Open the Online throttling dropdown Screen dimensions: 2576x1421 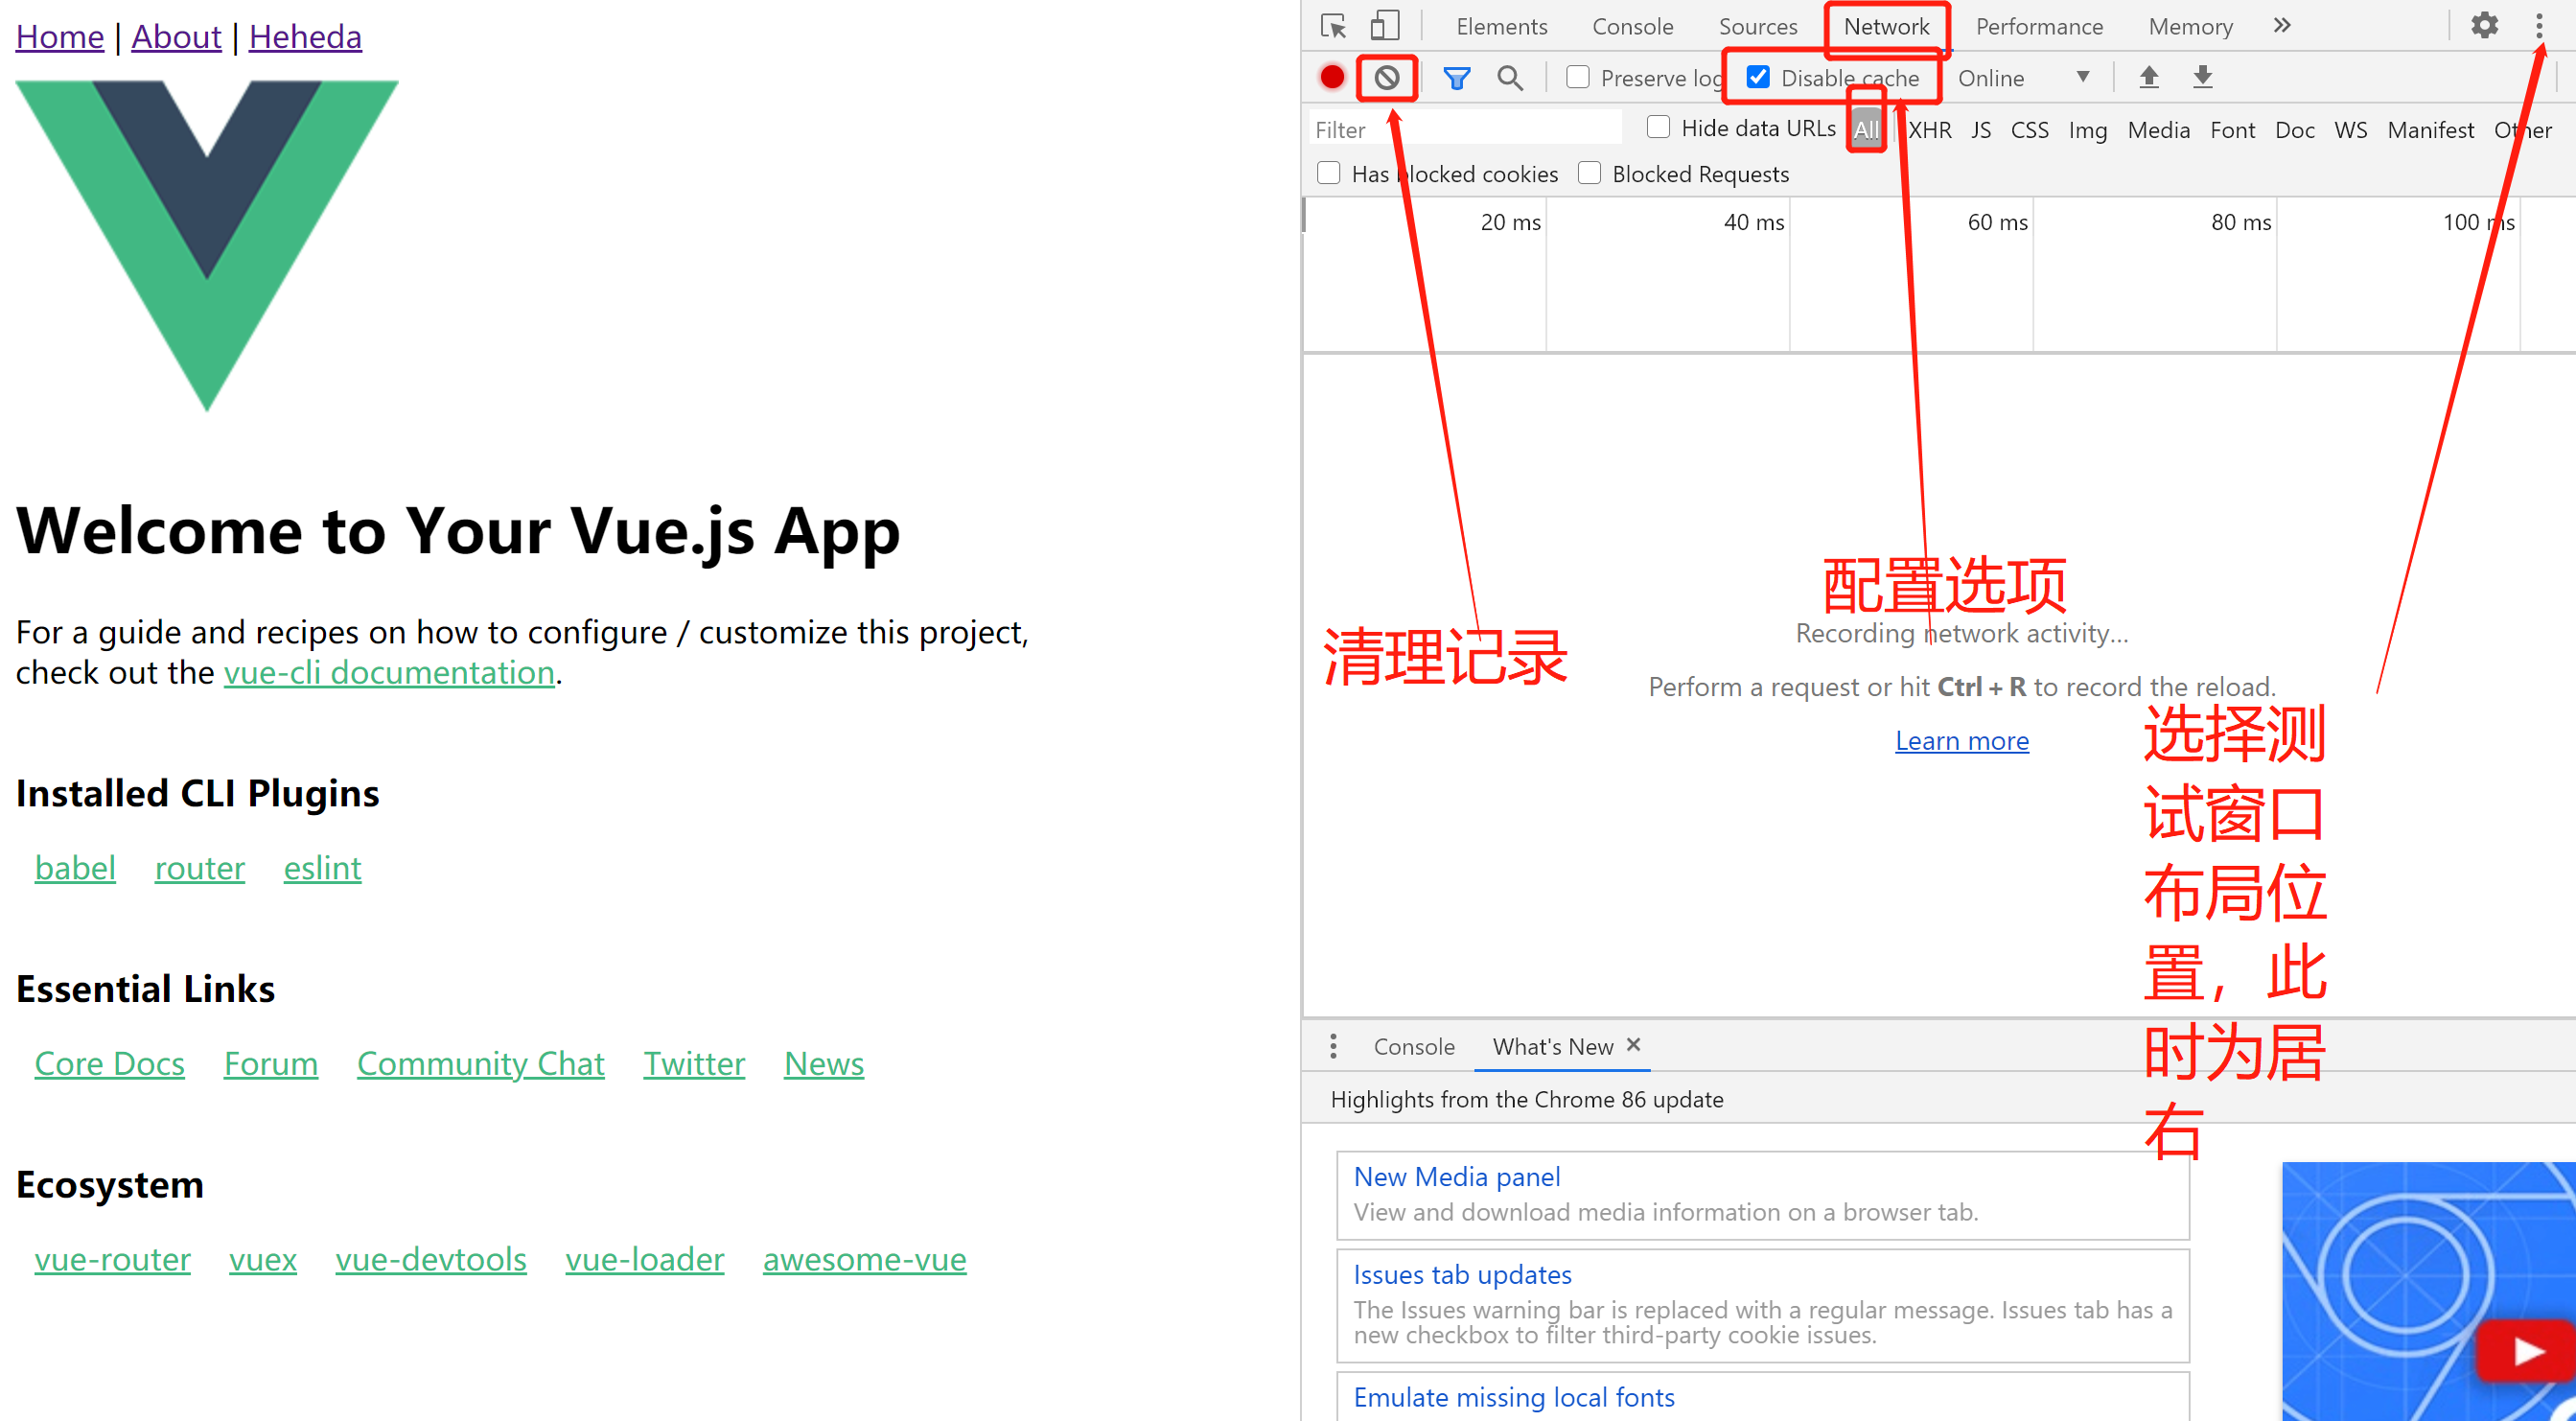(x=2022, y=78)
